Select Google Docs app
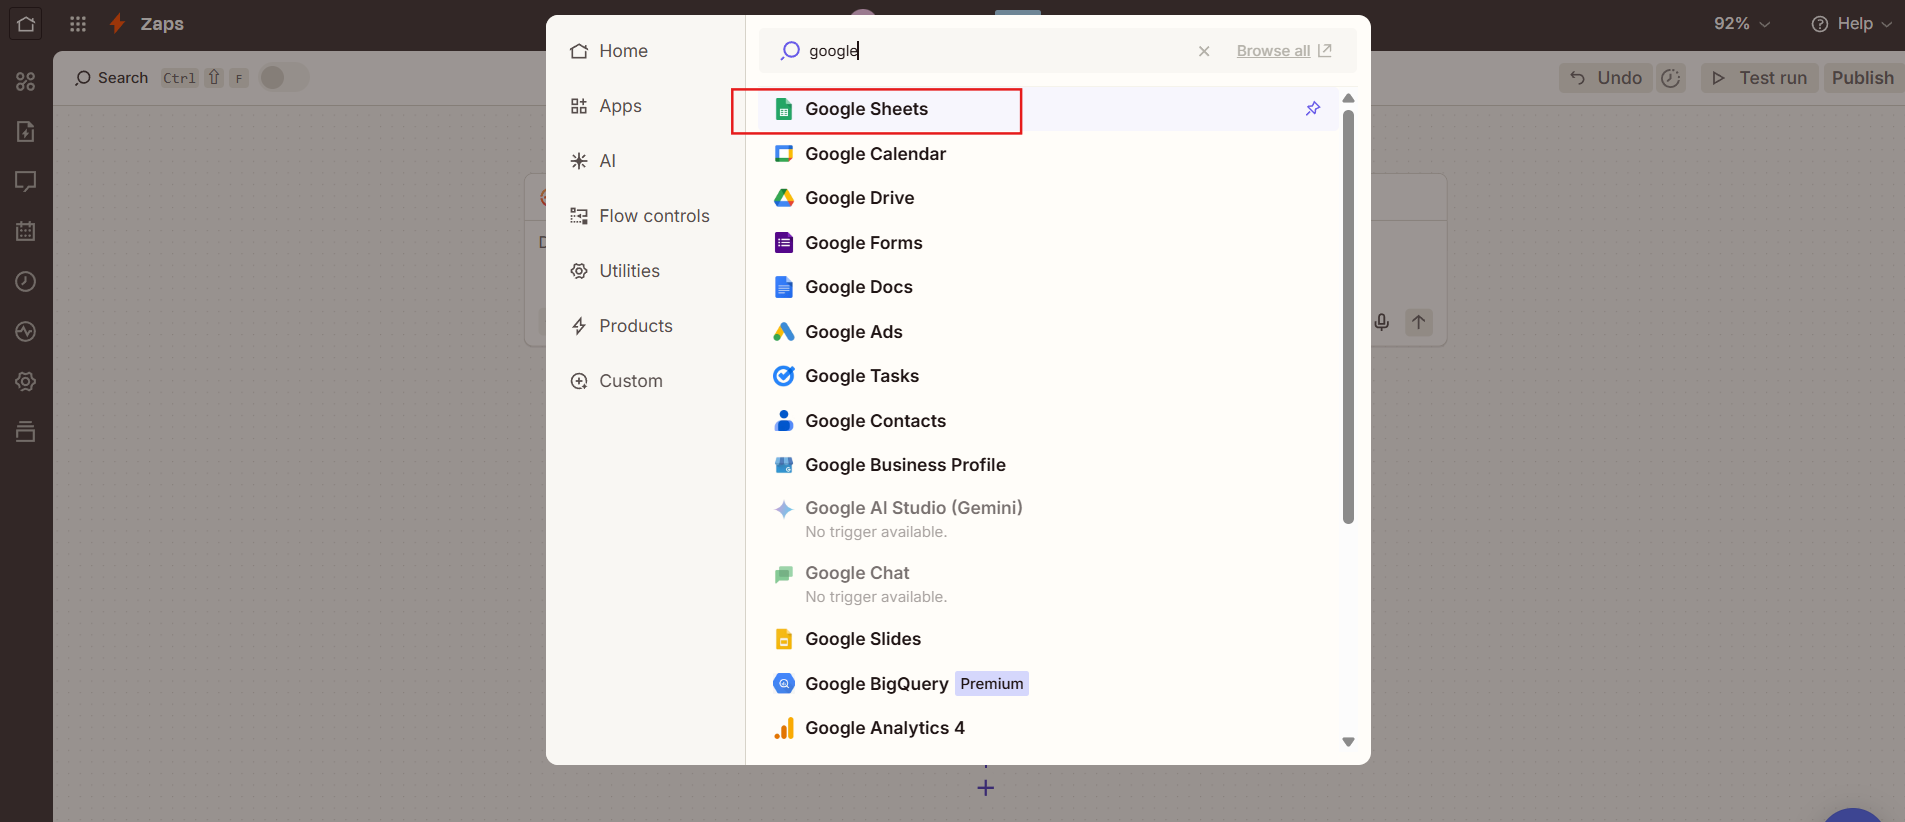 [1047, 287]
